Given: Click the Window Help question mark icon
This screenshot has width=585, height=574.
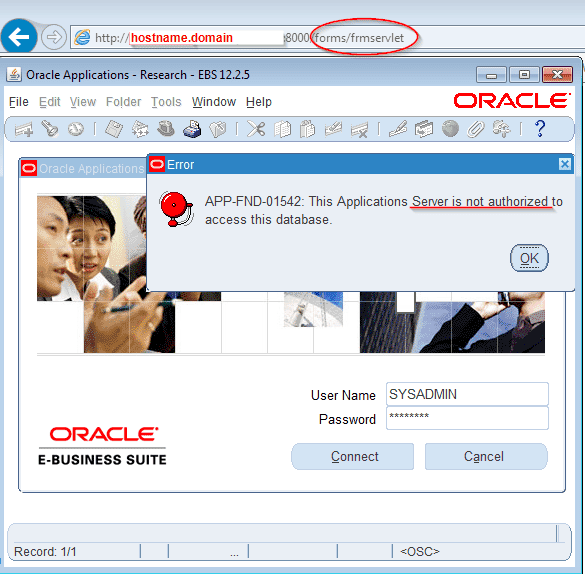Looking at the screenshot, I should click(x=540, y=129).
